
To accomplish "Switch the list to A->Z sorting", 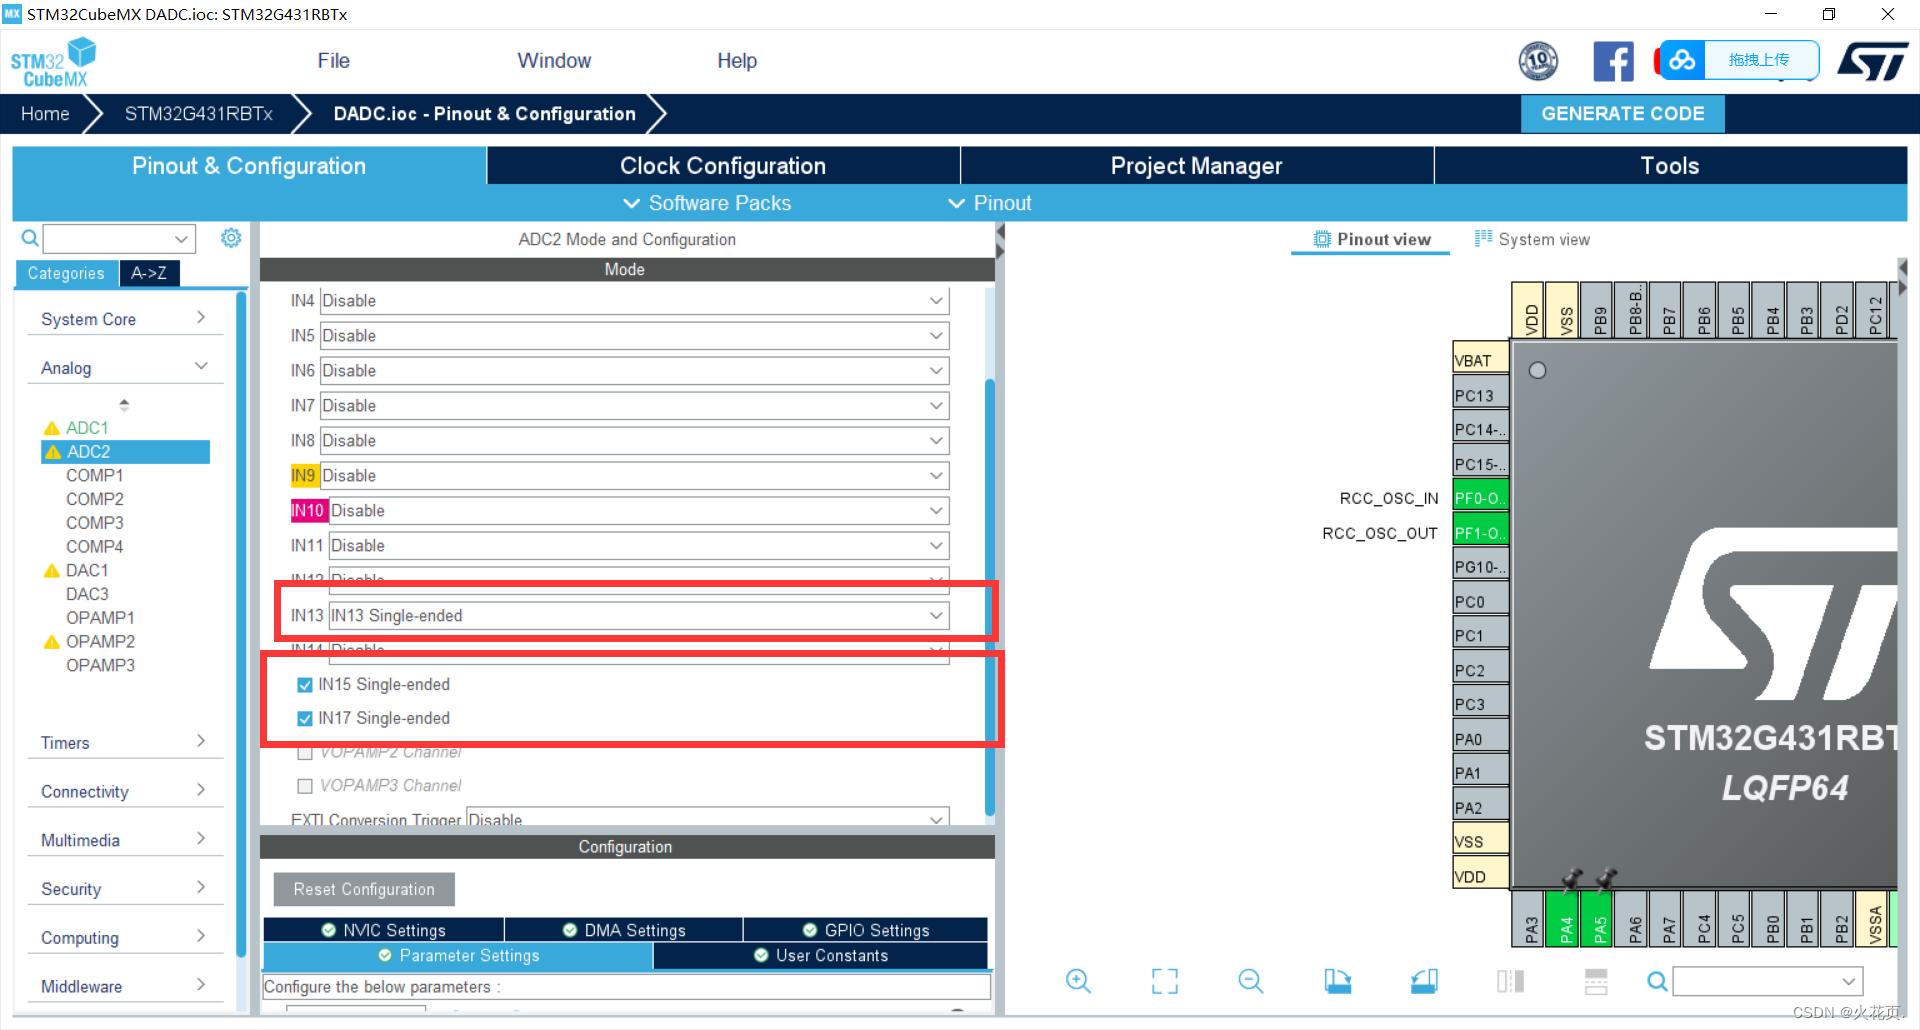I will 149,273.
